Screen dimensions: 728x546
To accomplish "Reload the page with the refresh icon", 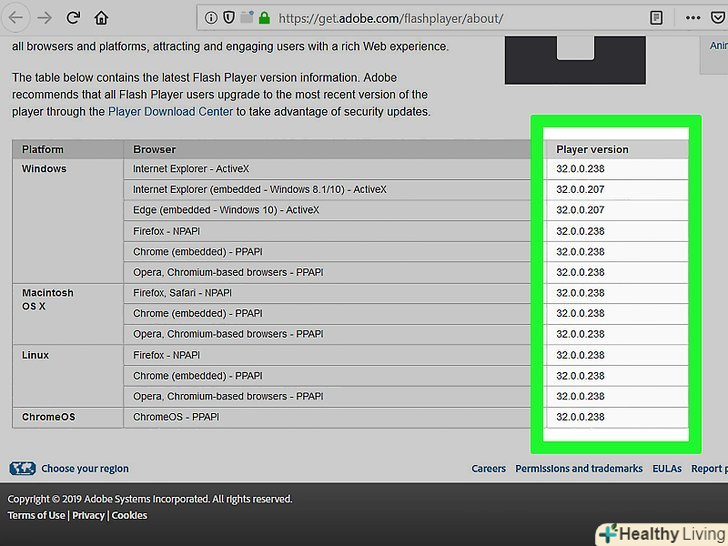I will [x=73, y=18].
